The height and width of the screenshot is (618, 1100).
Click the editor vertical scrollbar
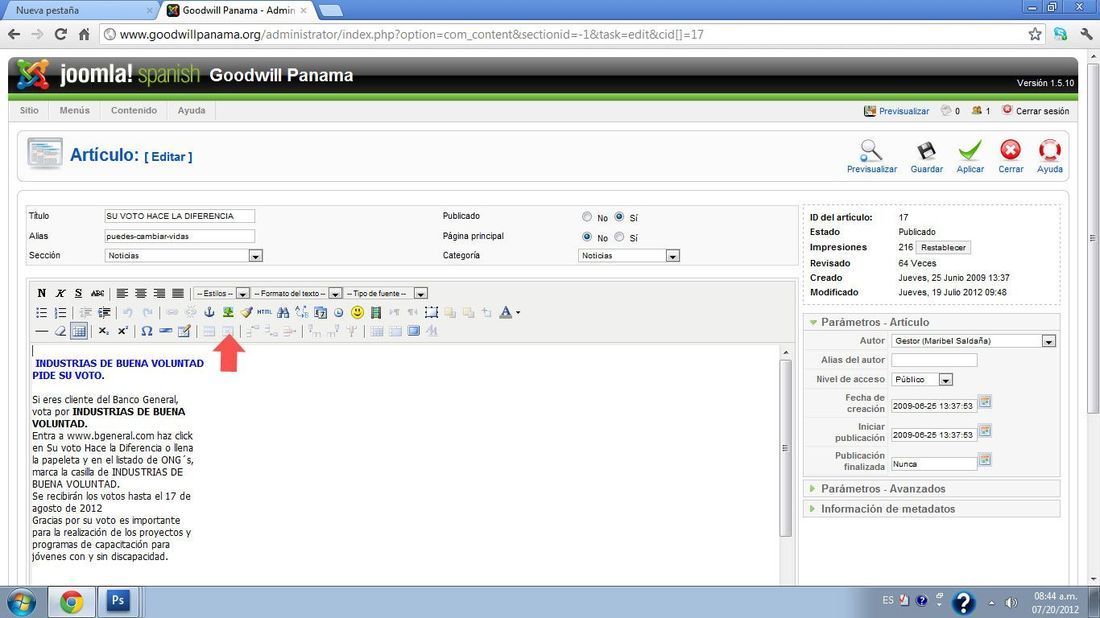[785, 448]
